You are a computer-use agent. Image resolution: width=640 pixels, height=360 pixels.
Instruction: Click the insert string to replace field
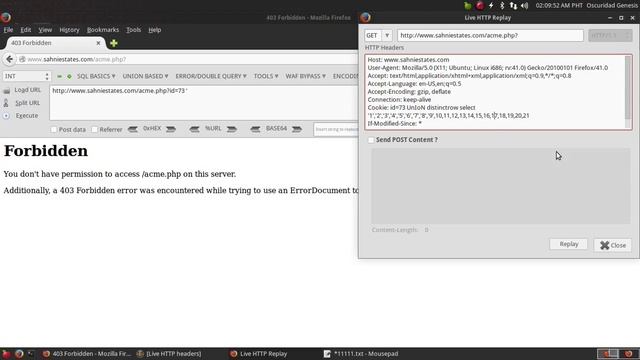[x=336, y=129]
